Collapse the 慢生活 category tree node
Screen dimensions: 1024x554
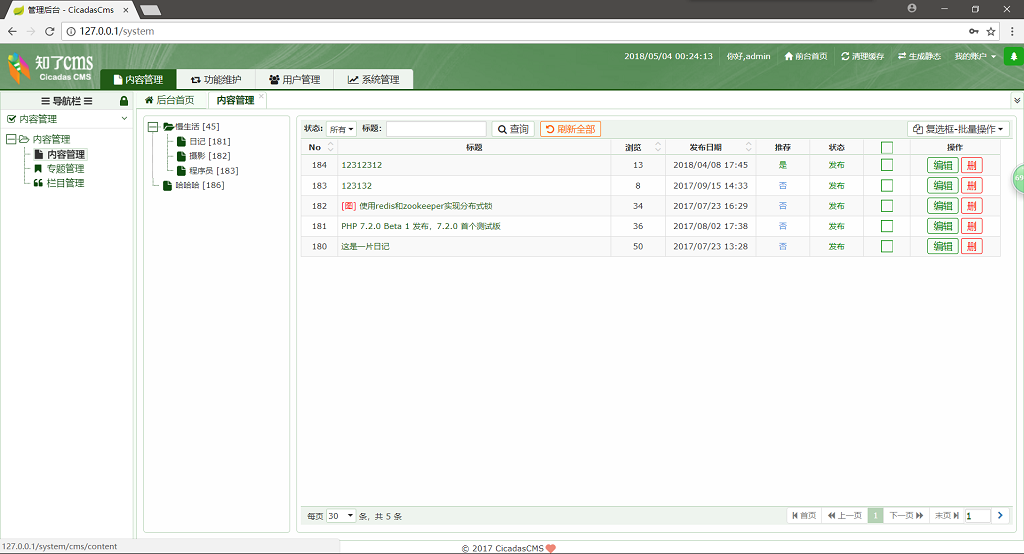coord(153,127)
